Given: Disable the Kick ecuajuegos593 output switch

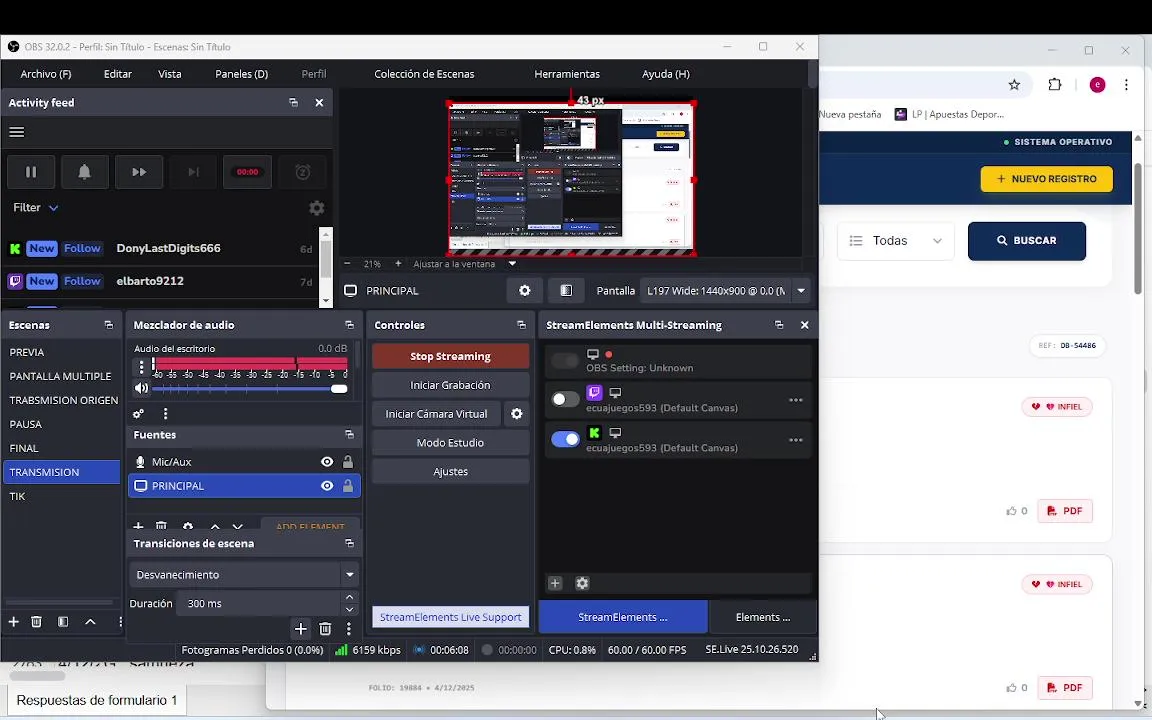Looking at the screenshot, I should point(565,439).
